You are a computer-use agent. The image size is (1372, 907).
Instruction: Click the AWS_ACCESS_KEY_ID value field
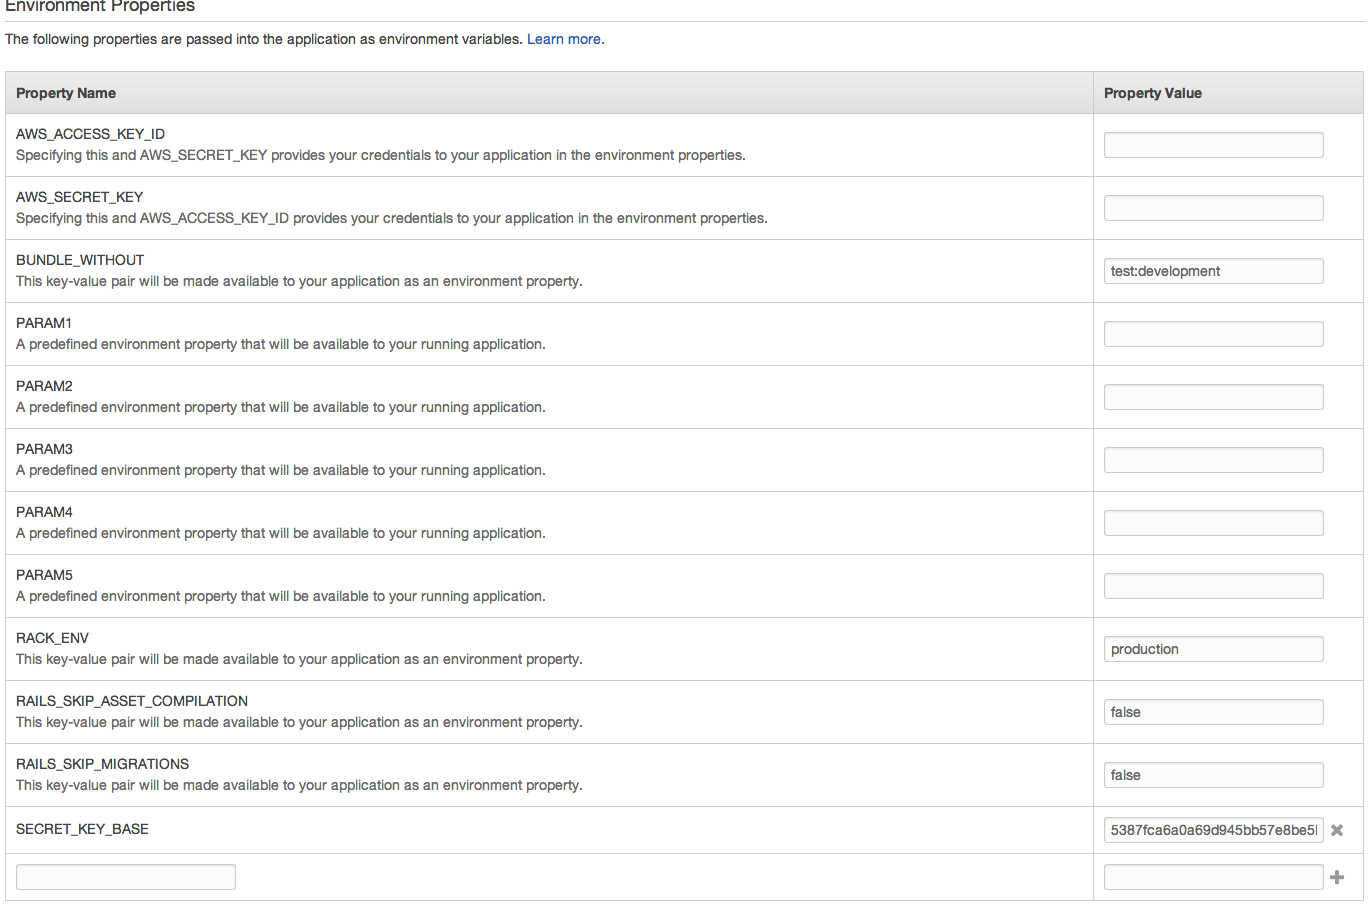coord(1213,145)
